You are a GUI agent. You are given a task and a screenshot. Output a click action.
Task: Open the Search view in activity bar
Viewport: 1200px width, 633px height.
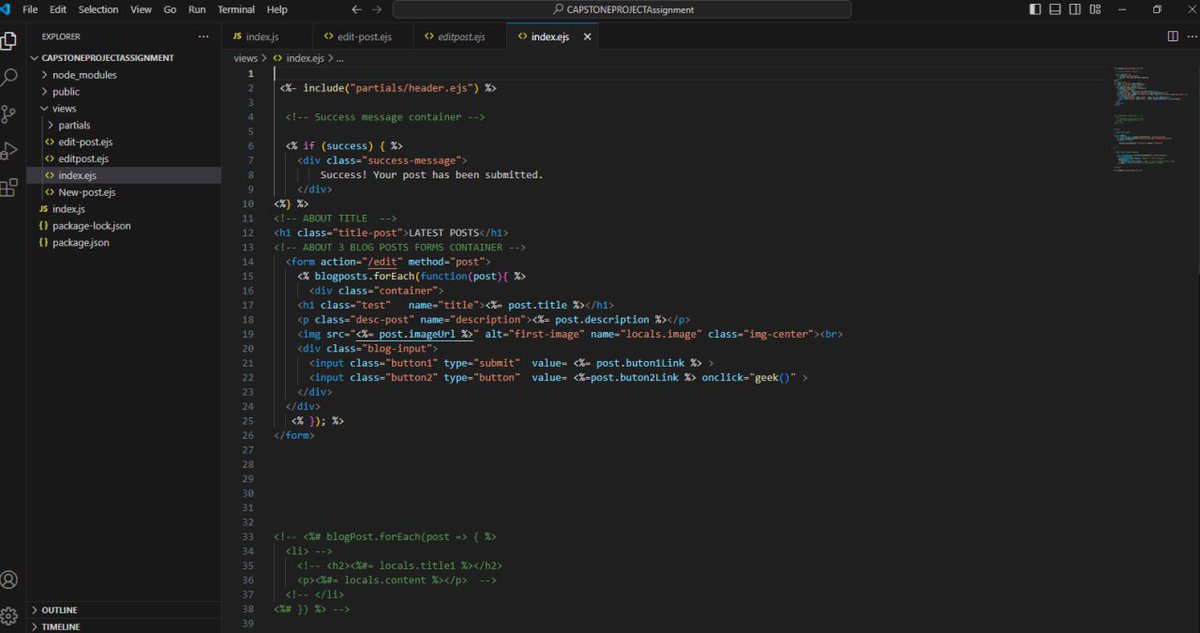[9, 77]
